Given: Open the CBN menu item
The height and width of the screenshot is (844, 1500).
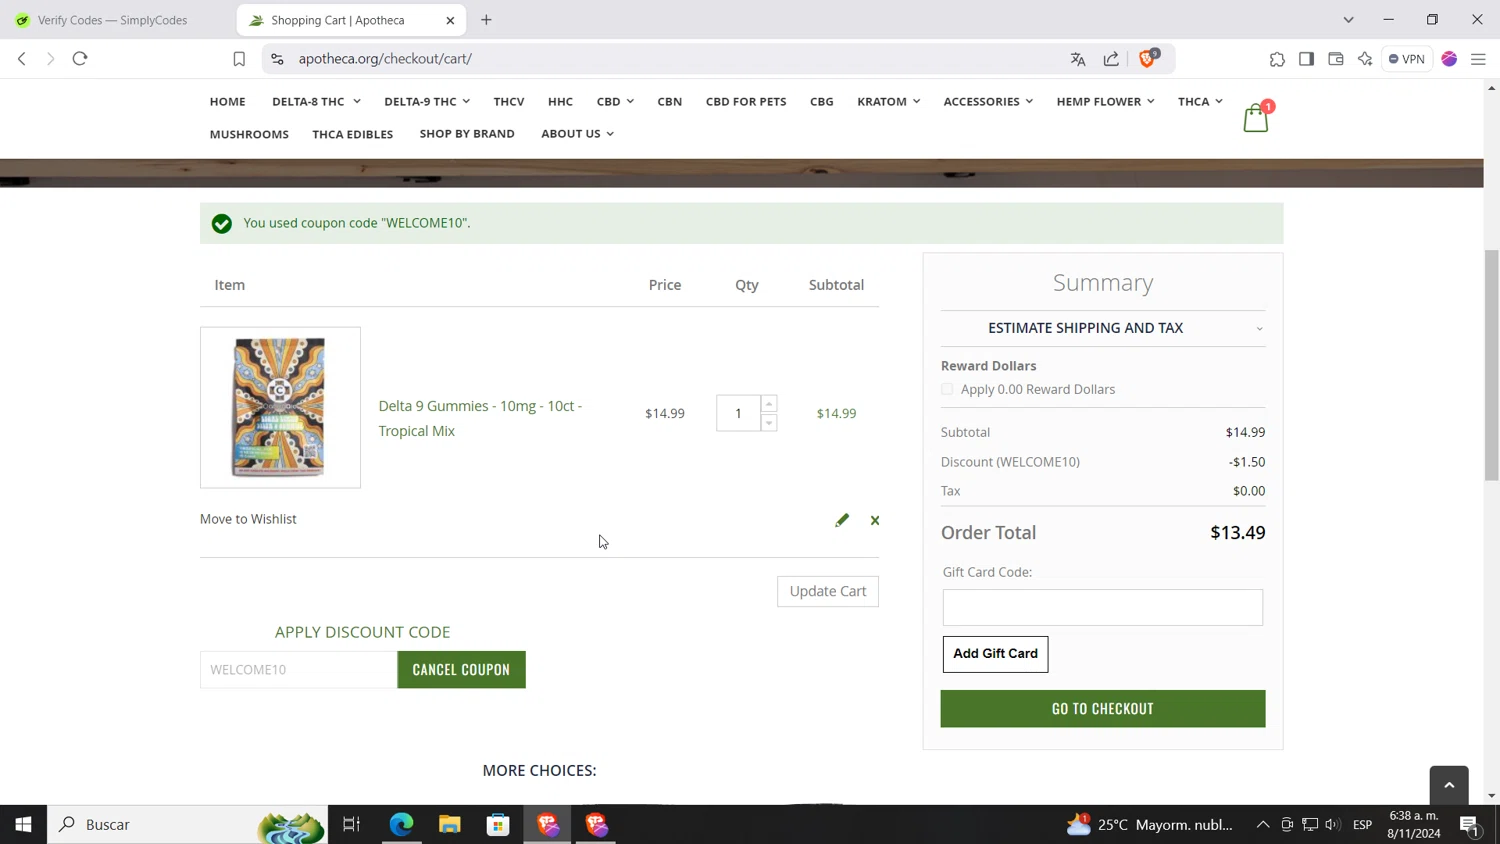Looking at the screenshot, I should coord(670,101).
